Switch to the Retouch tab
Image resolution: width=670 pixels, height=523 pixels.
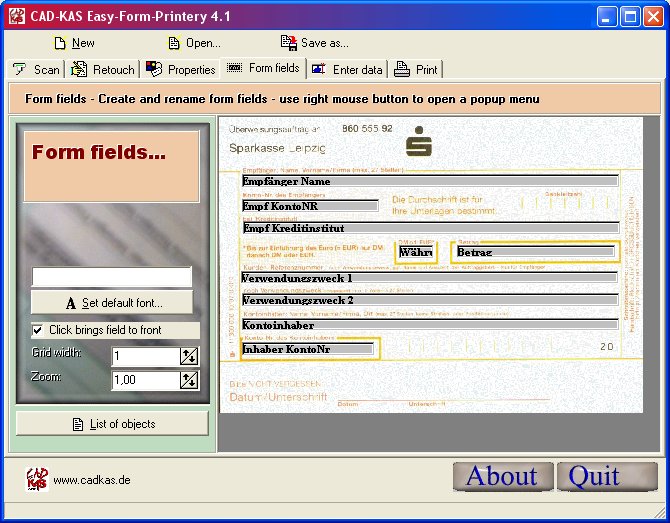pos(102,70)
